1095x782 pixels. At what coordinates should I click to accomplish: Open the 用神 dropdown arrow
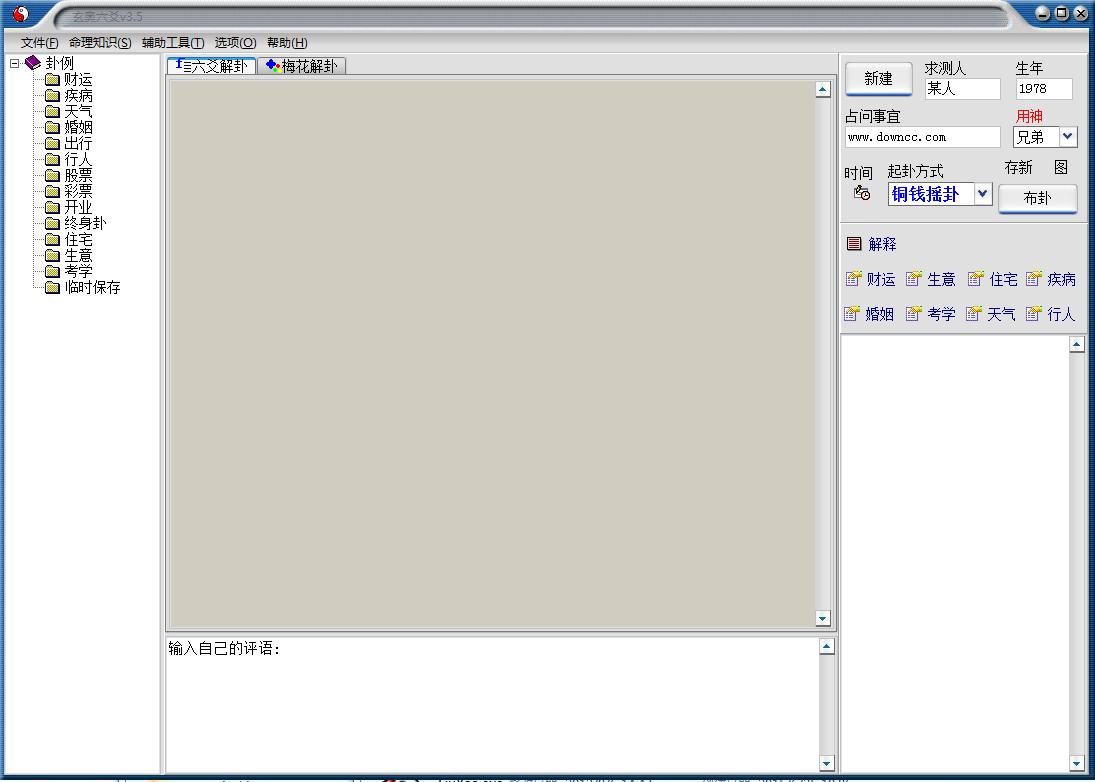(x=1068, y=137)
